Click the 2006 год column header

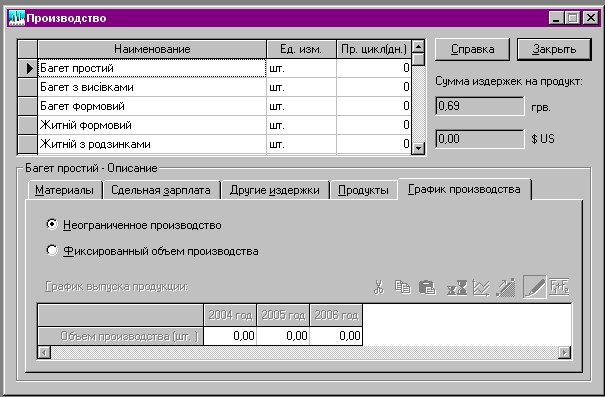(336, 316)
